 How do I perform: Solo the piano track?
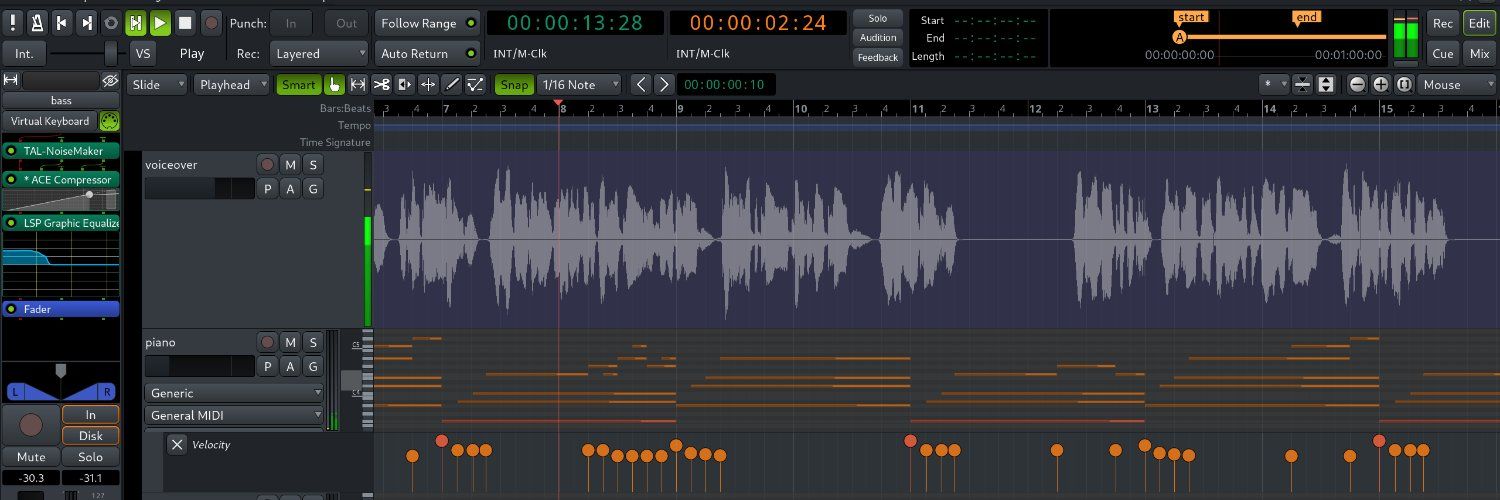(312, 343)
